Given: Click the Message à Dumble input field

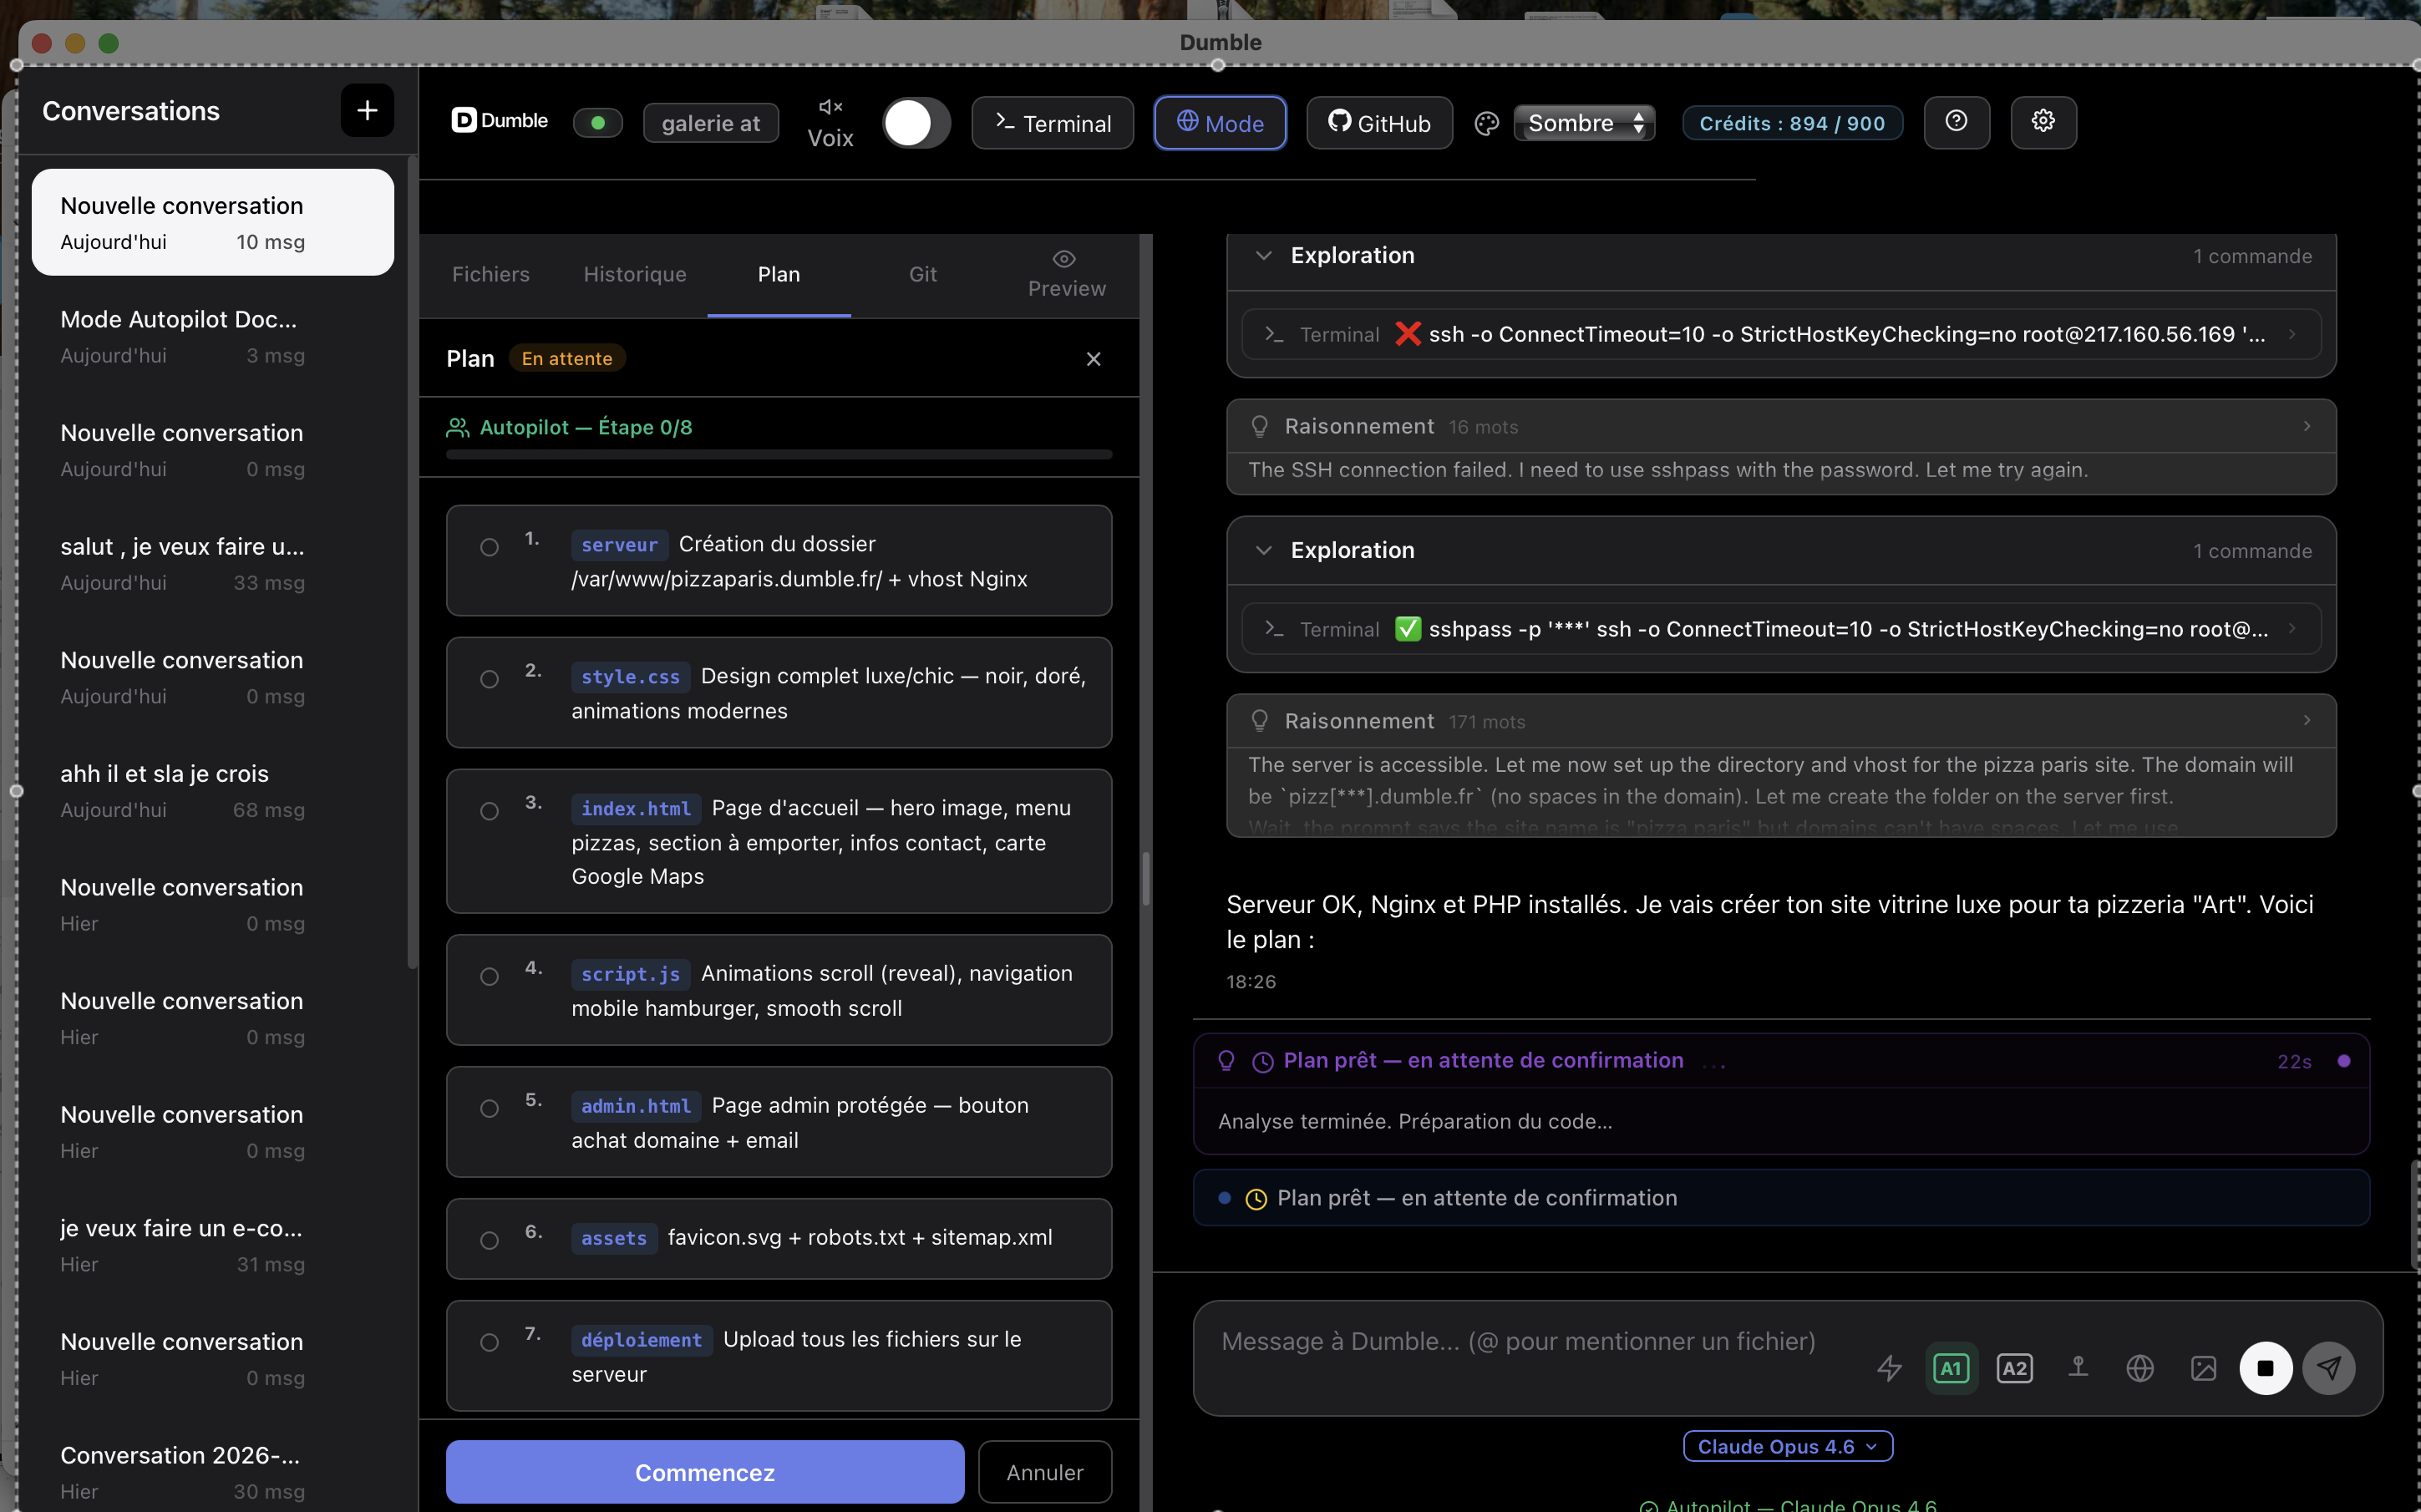Looking at the screenshot, I should pos(1520,1341).
